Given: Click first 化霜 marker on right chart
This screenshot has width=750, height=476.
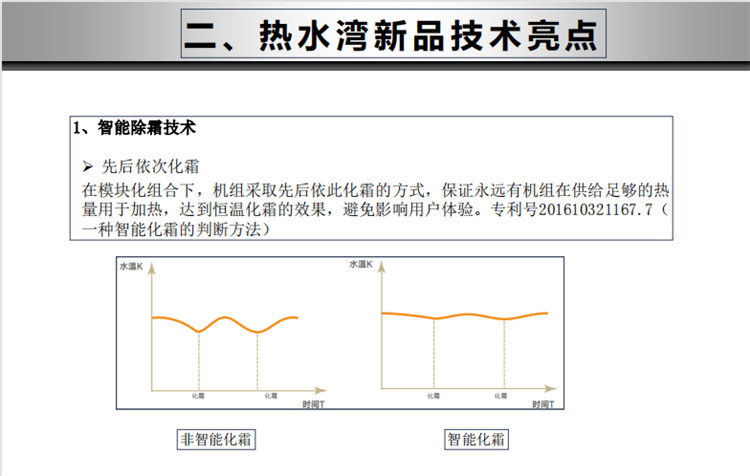Looking at the screenshot, I should click(433, 396).
